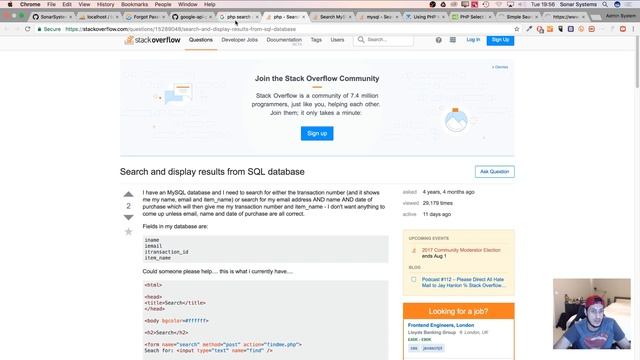Switch to the SonarSystems GitHub tab

click(x=51, y=17)
